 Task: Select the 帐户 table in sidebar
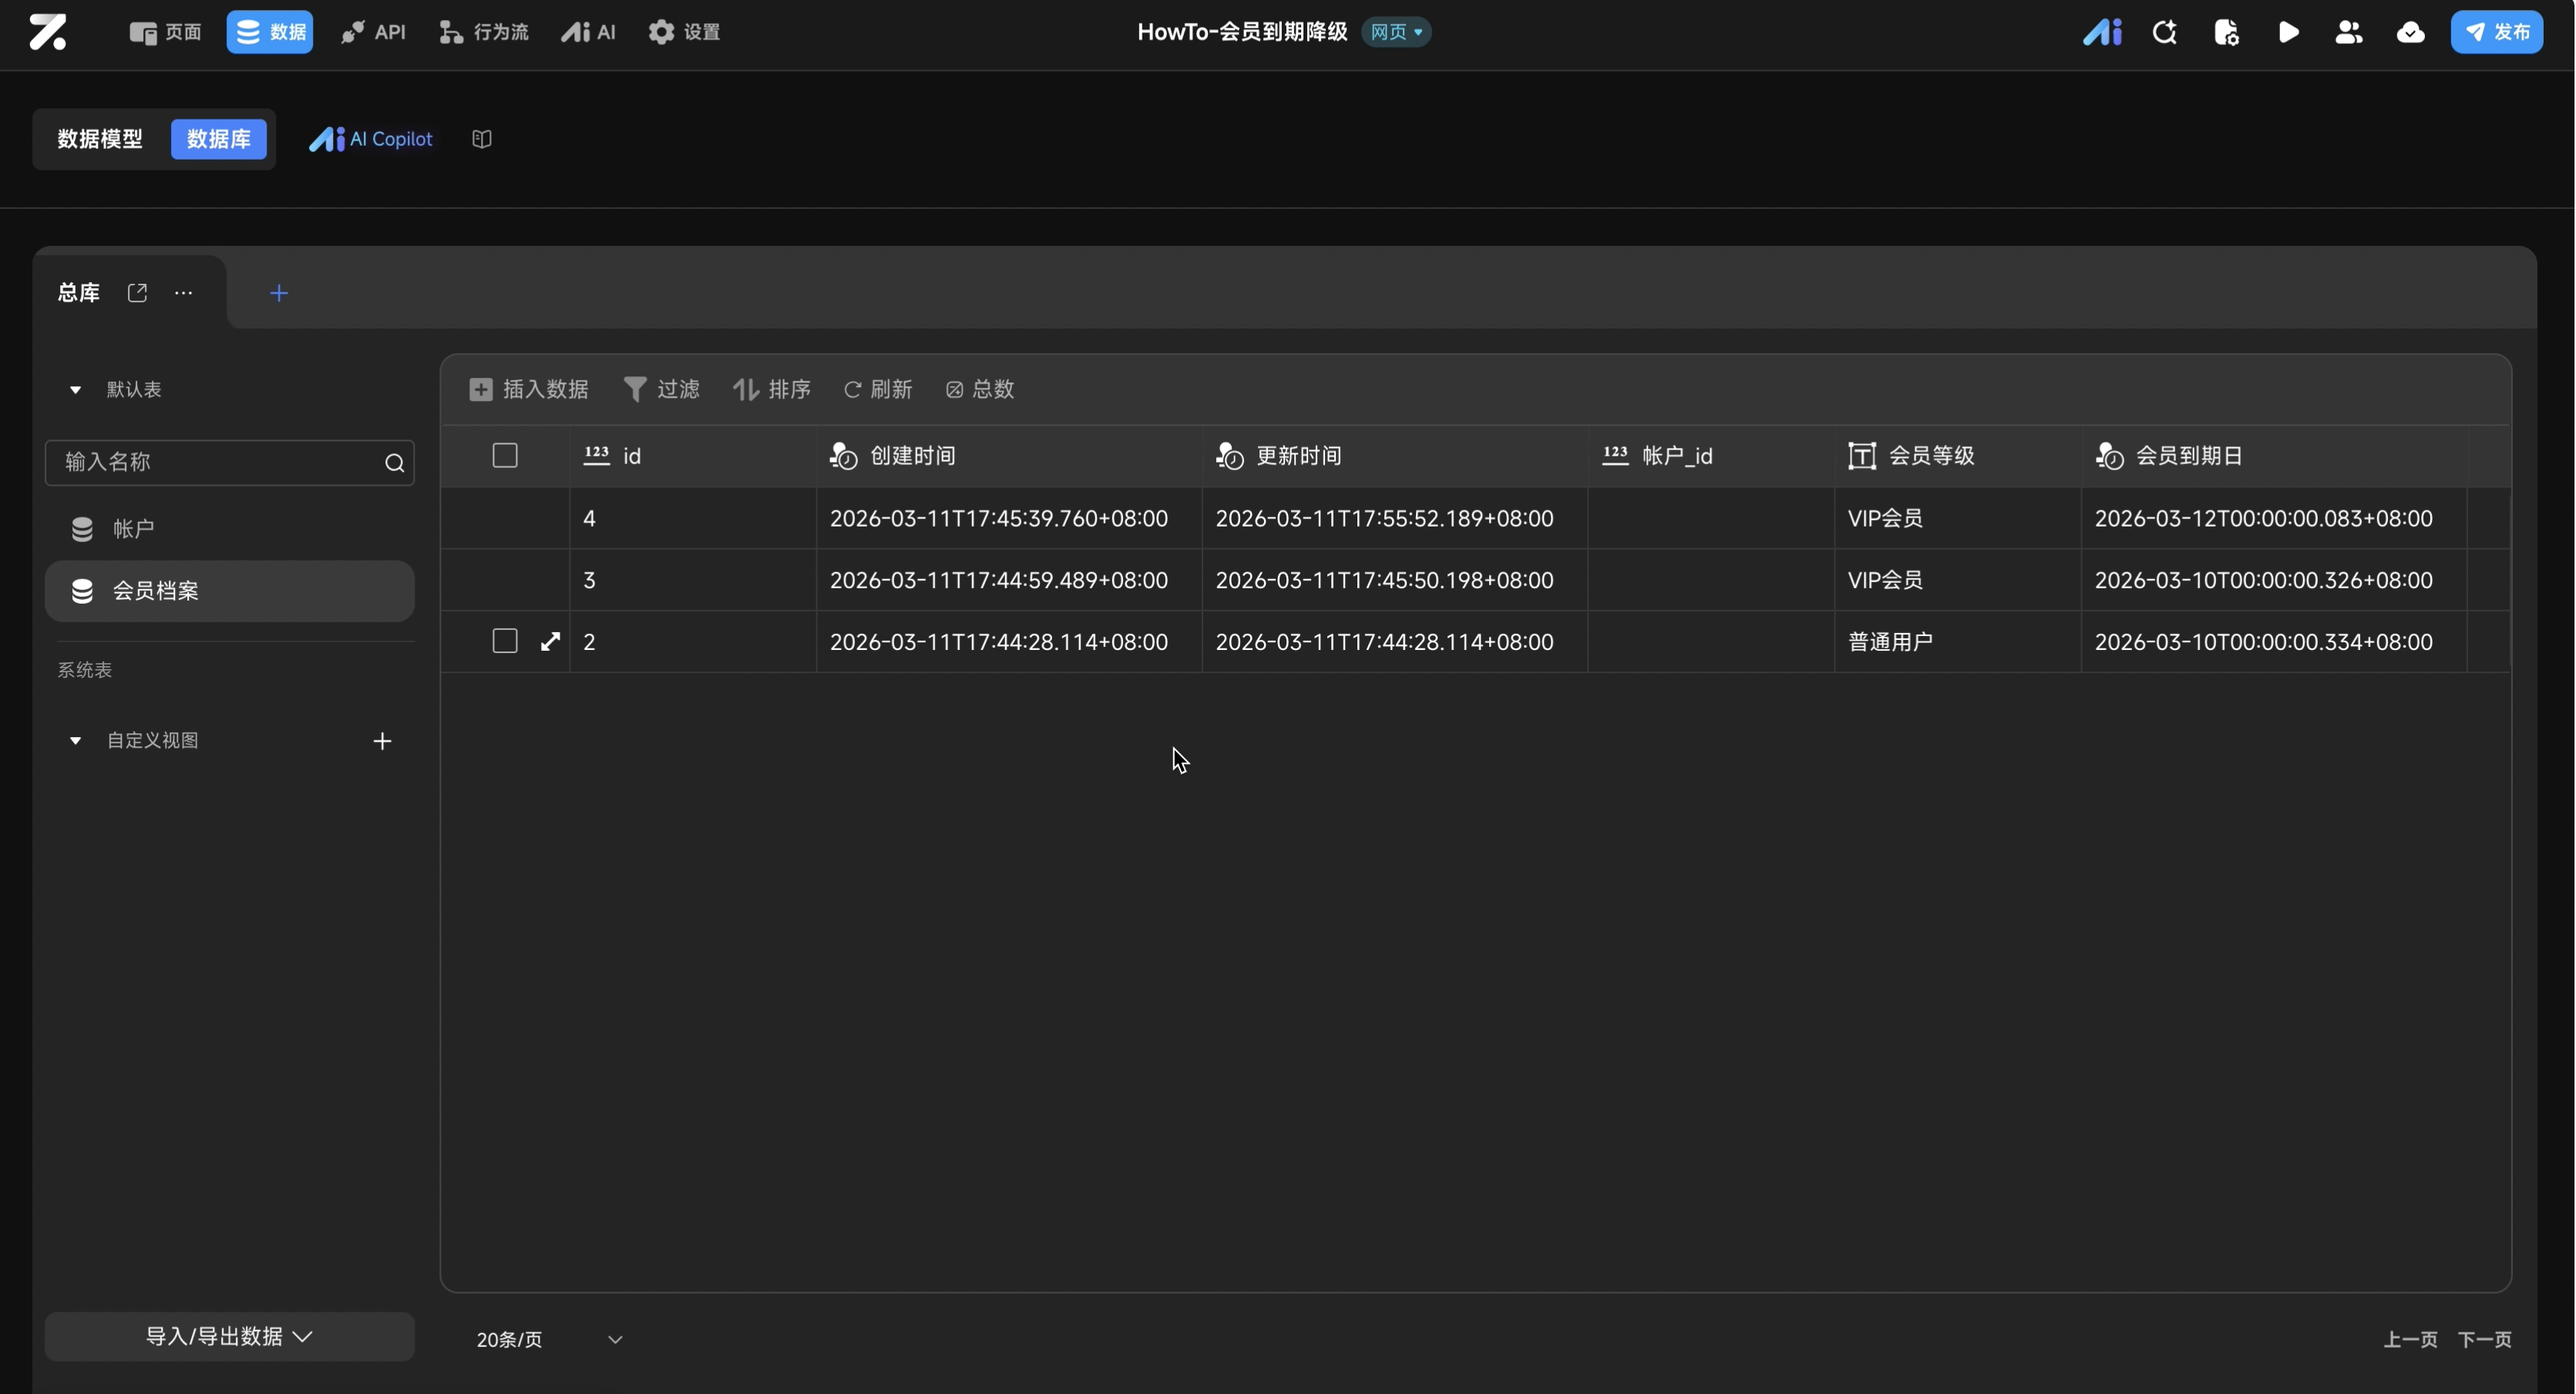[x=133, y=528]
